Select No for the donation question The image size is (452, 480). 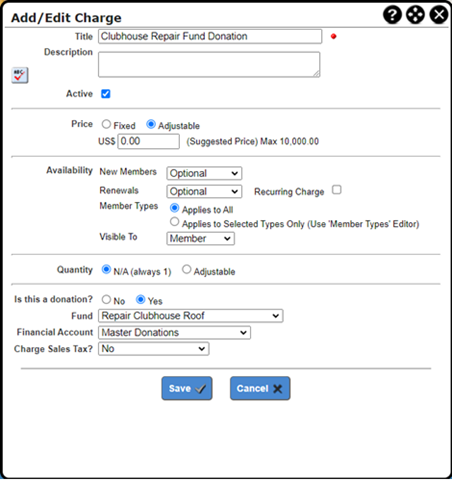106,299
